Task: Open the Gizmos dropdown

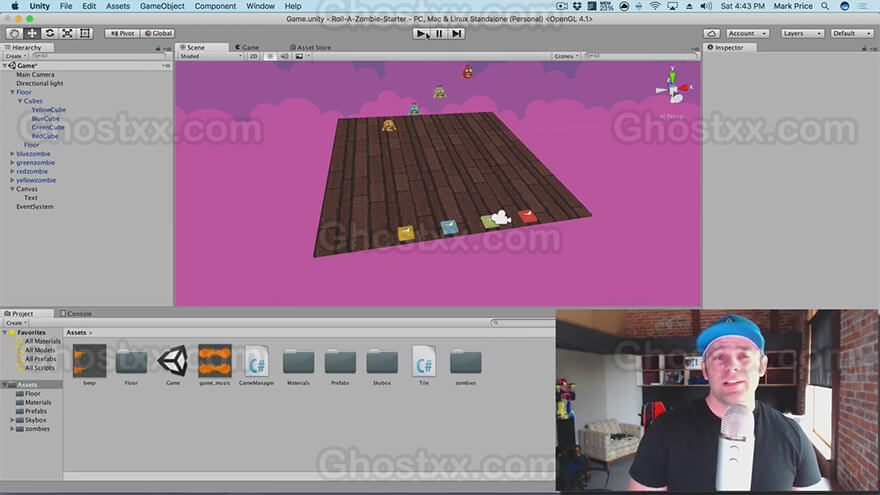Action: click(566, 56)
